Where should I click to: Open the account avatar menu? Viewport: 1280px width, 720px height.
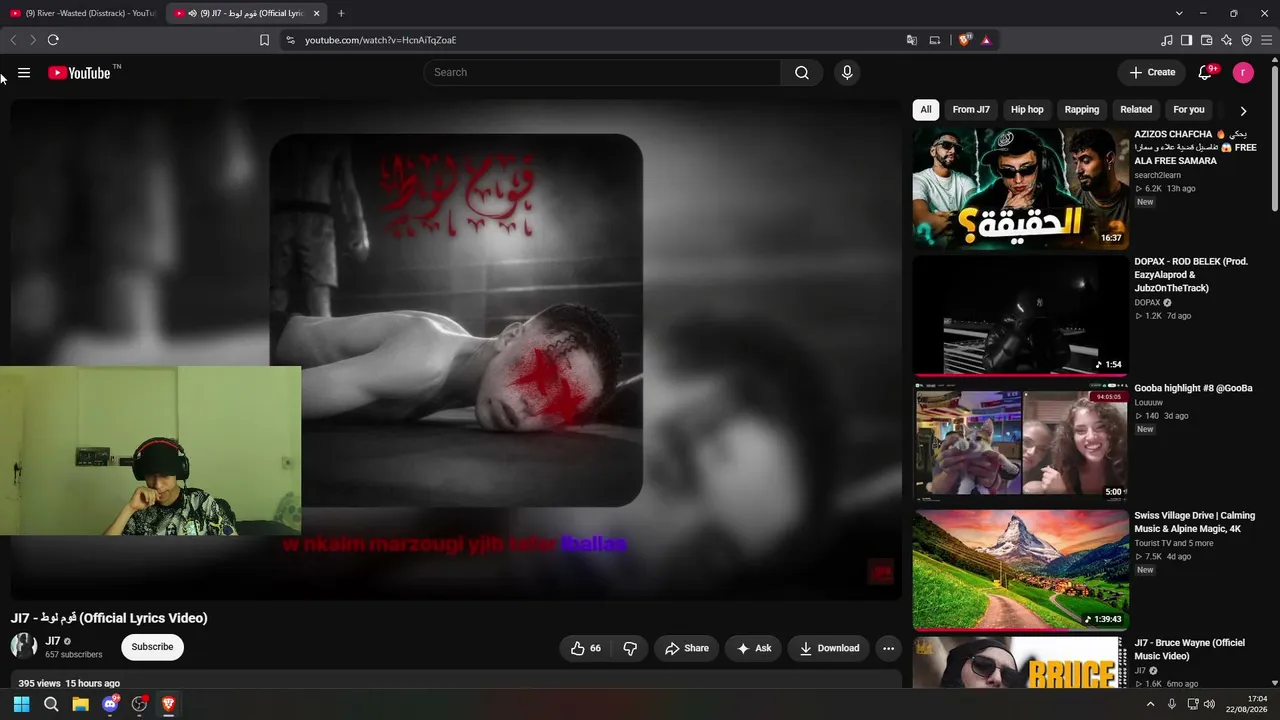coord(1243,72)
